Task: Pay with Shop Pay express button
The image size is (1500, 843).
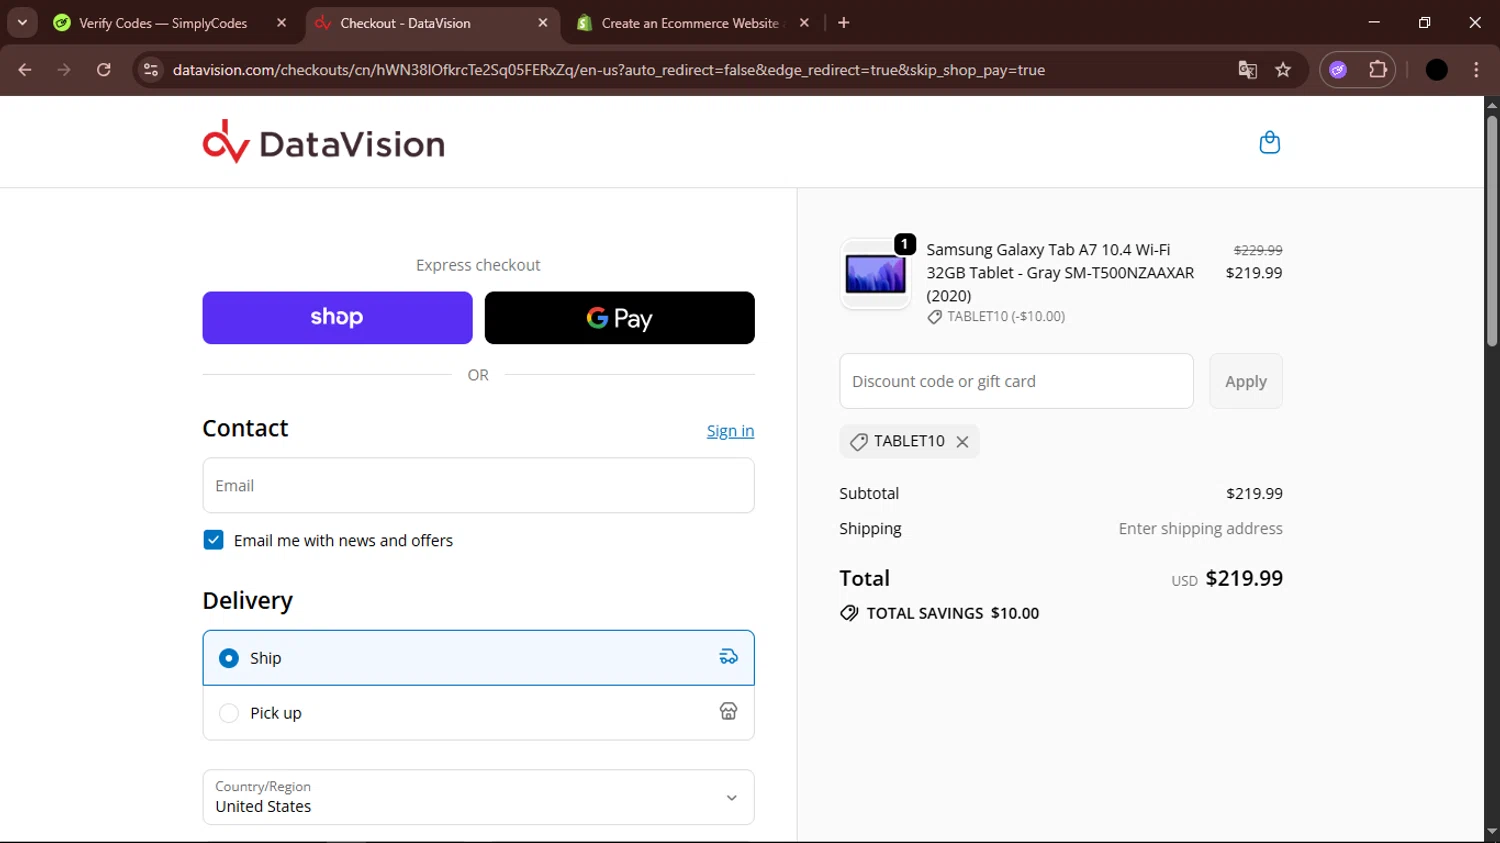Action: click(337, 318)
